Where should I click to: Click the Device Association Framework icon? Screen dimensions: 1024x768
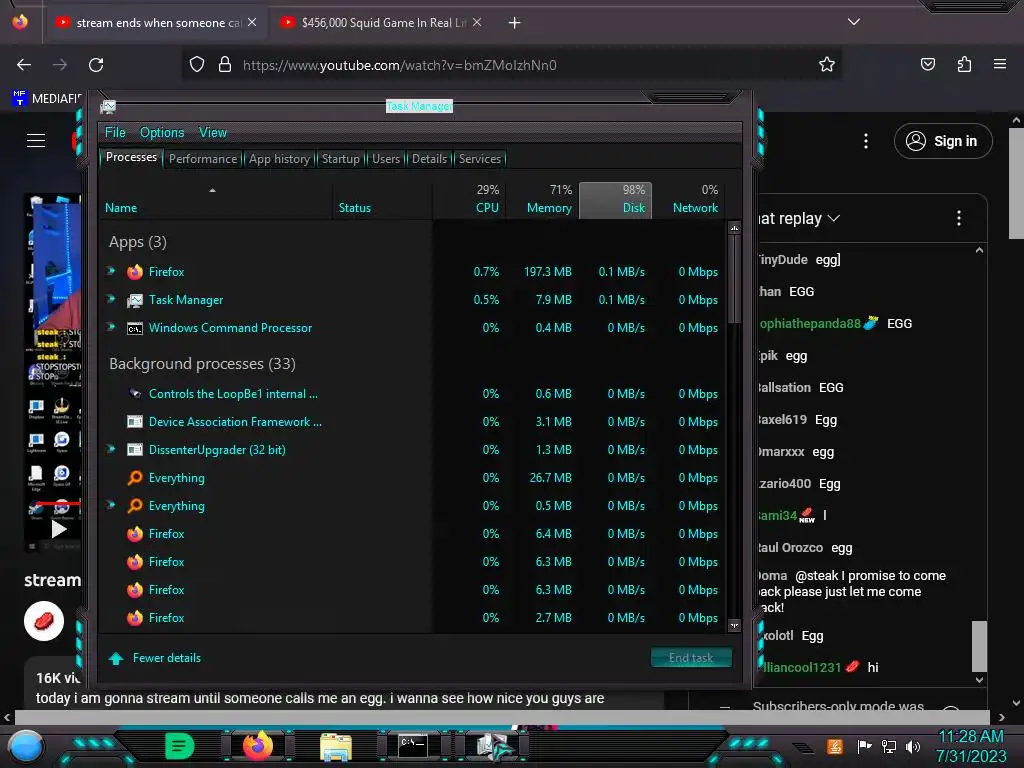pos(135,422)
